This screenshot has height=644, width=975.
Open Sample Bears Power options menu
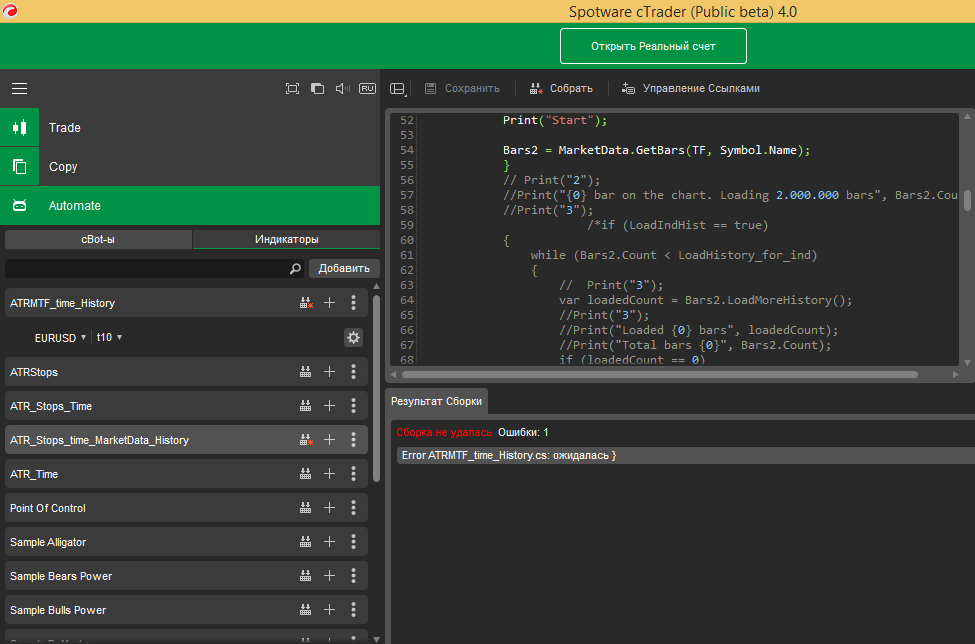click(x=353, y=576)
